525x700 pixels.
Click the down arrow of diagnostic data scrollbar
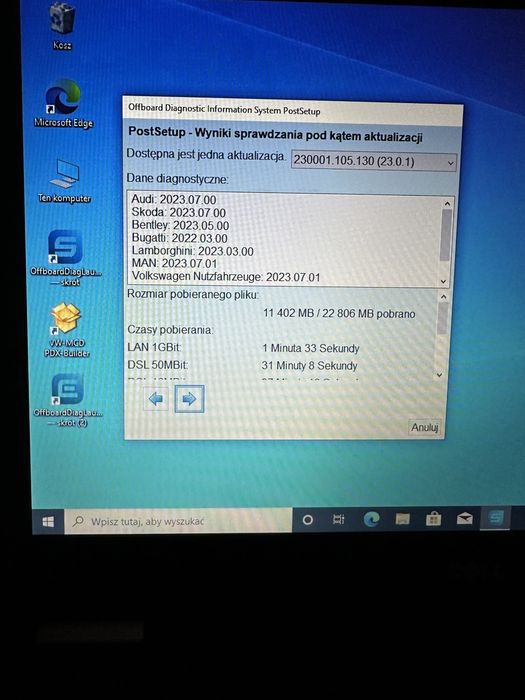coord(443,281)
